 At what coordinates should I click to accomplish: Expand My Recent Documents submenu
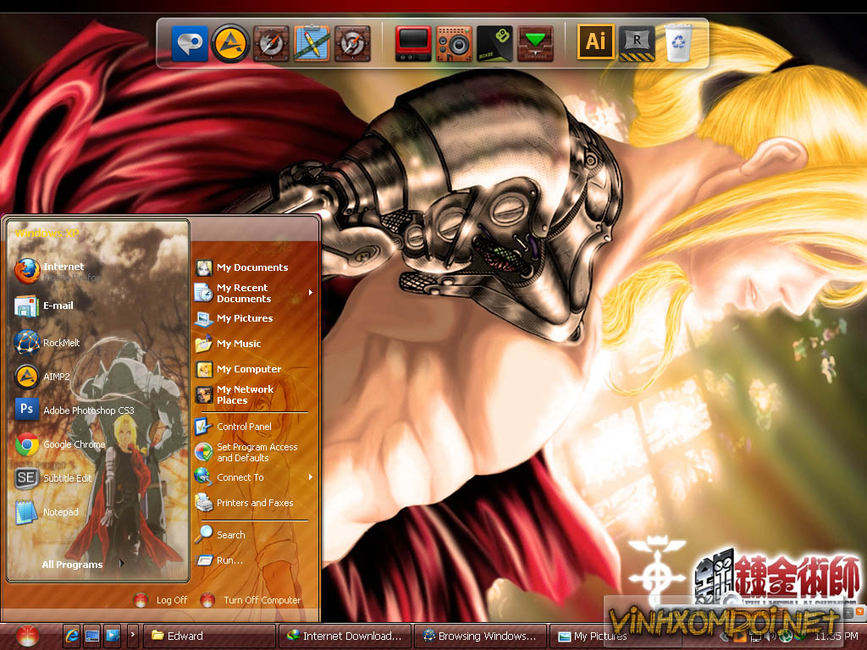(x=254, y=293)
